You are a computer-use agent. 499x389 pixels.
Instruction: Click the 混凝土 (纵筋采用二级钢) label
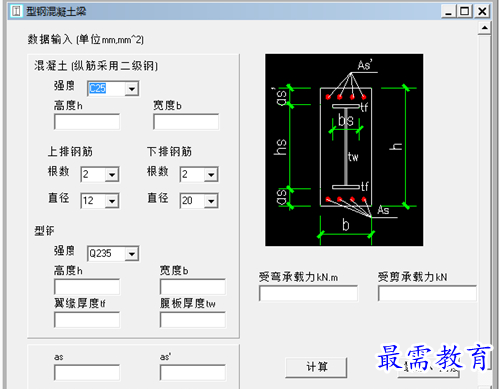click(x=96, y=66)
